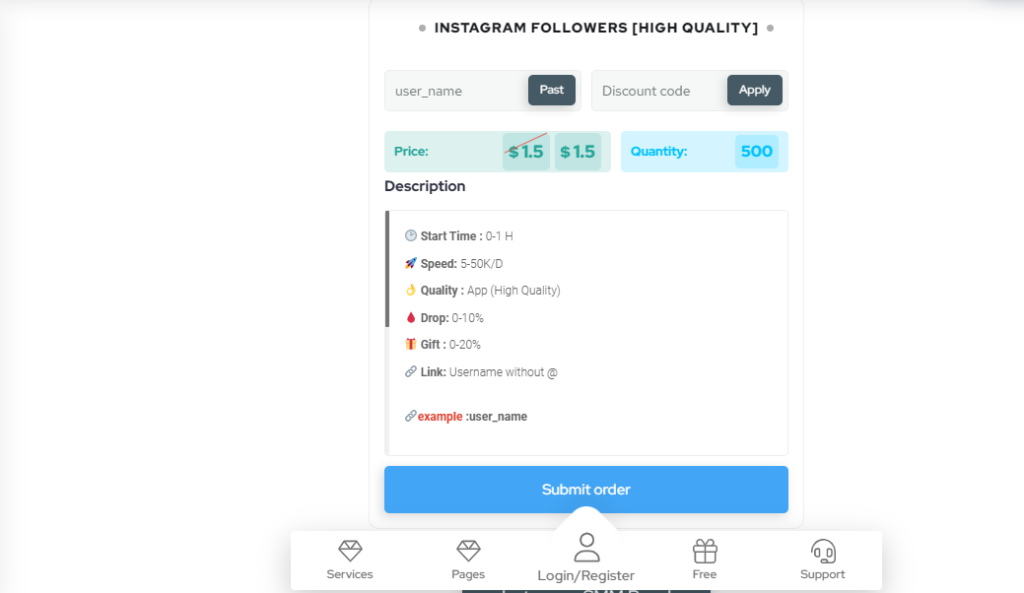1024x593 pixels.
Task: Select the Quantity value 500
Action: [x=755, y=151]
